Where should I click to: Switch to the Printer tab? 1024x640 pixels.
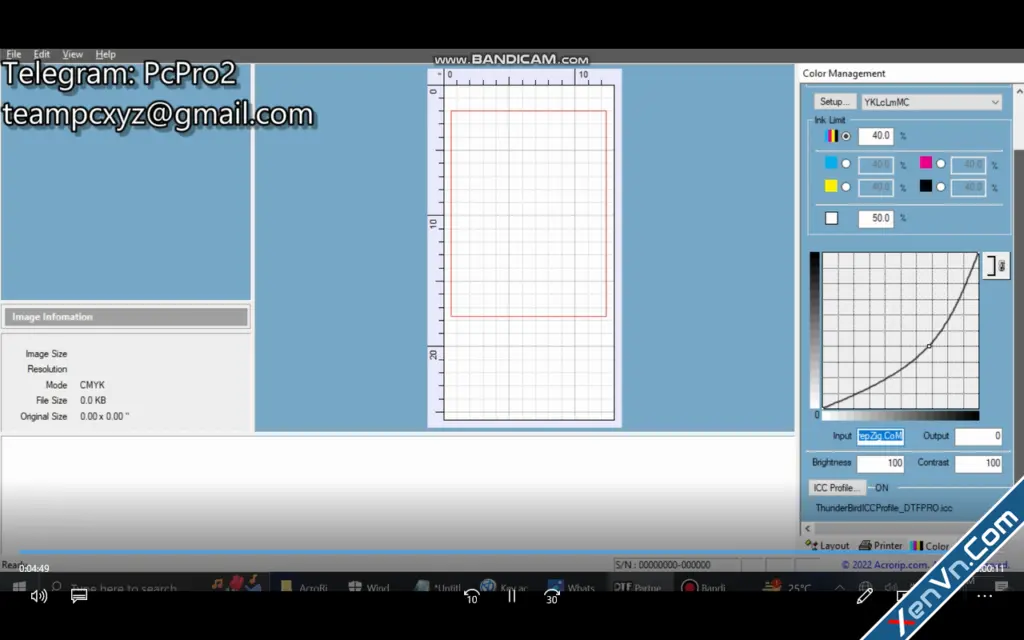click(x=880, y=545)
